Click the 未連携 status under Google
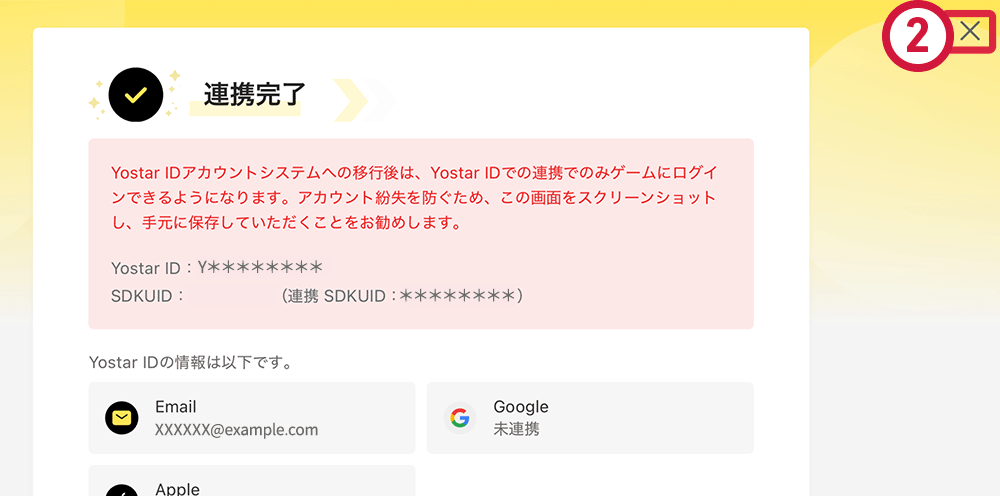Viewport: 1000px width, 496px height. click(516, 430)
